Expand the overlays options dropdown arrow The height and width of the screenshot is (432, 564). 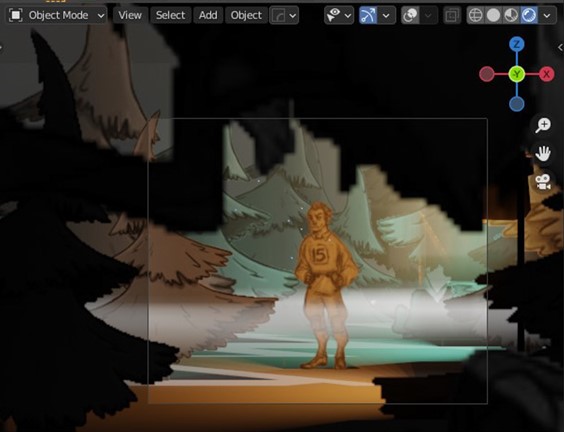coord(428,15)
